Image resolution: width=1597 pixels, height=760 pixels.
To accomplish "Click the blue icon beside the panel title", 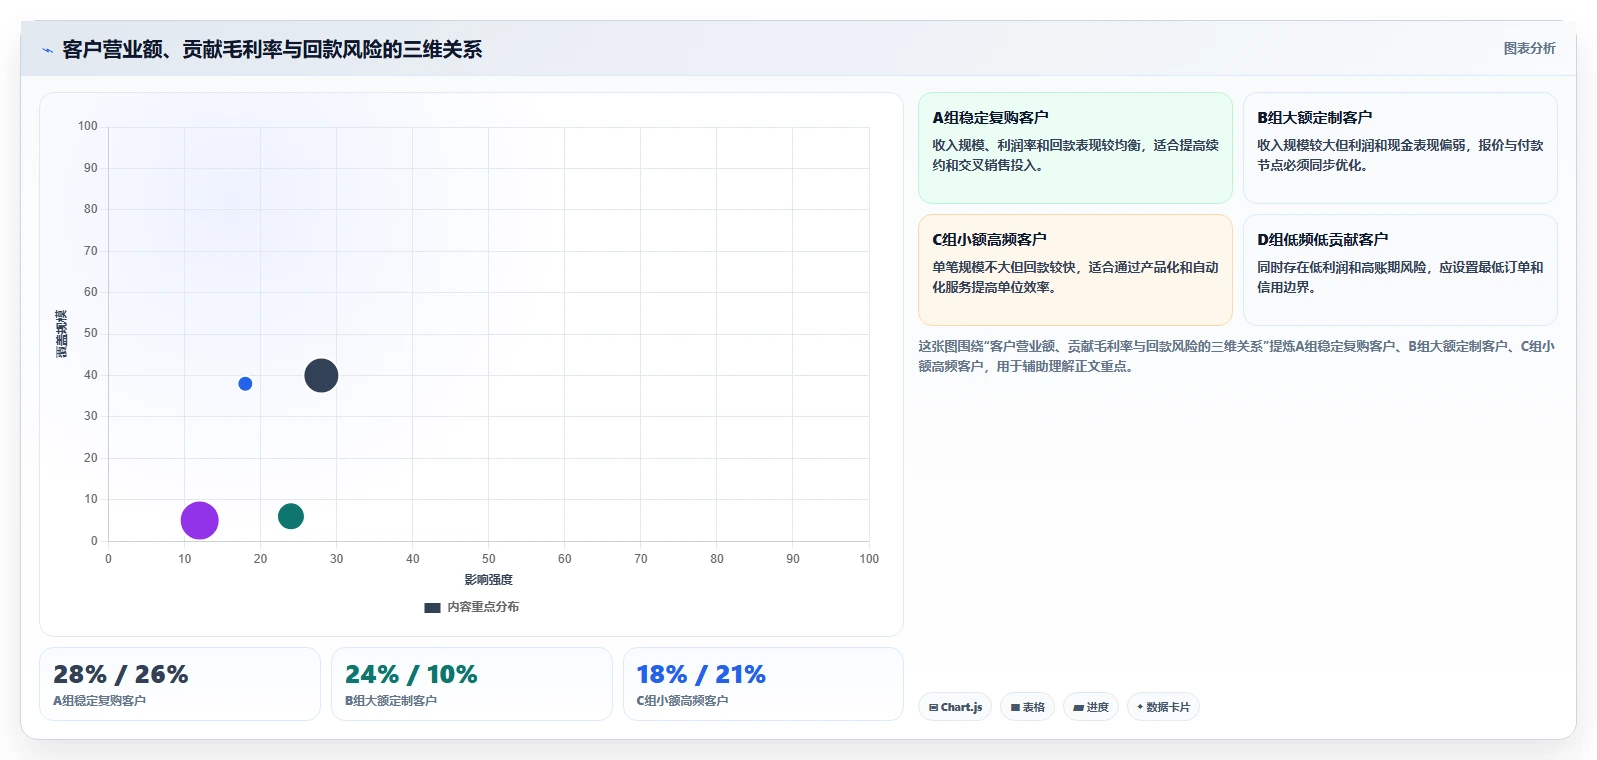I will 47,50.
